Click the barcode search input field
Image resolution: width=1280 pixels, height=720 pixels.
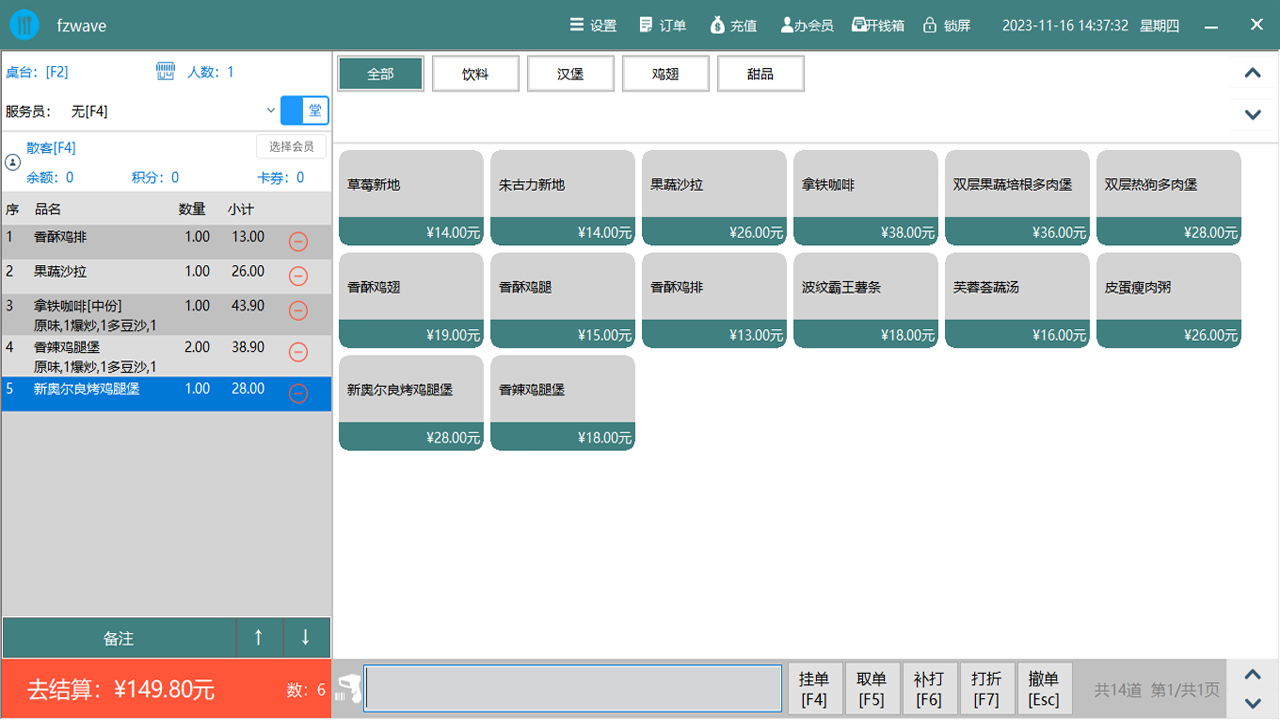(572, 689)
